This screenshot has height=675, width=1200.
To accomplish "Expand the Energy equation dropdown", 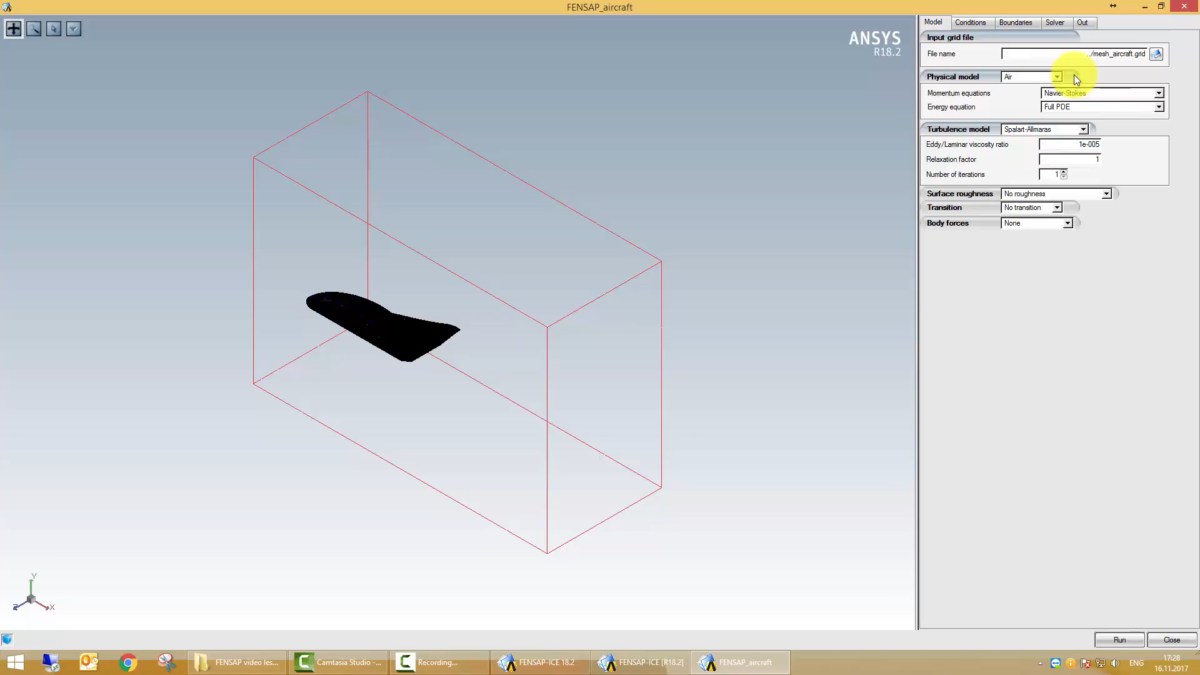I will pyautogui.click(x=1158, y=107).
